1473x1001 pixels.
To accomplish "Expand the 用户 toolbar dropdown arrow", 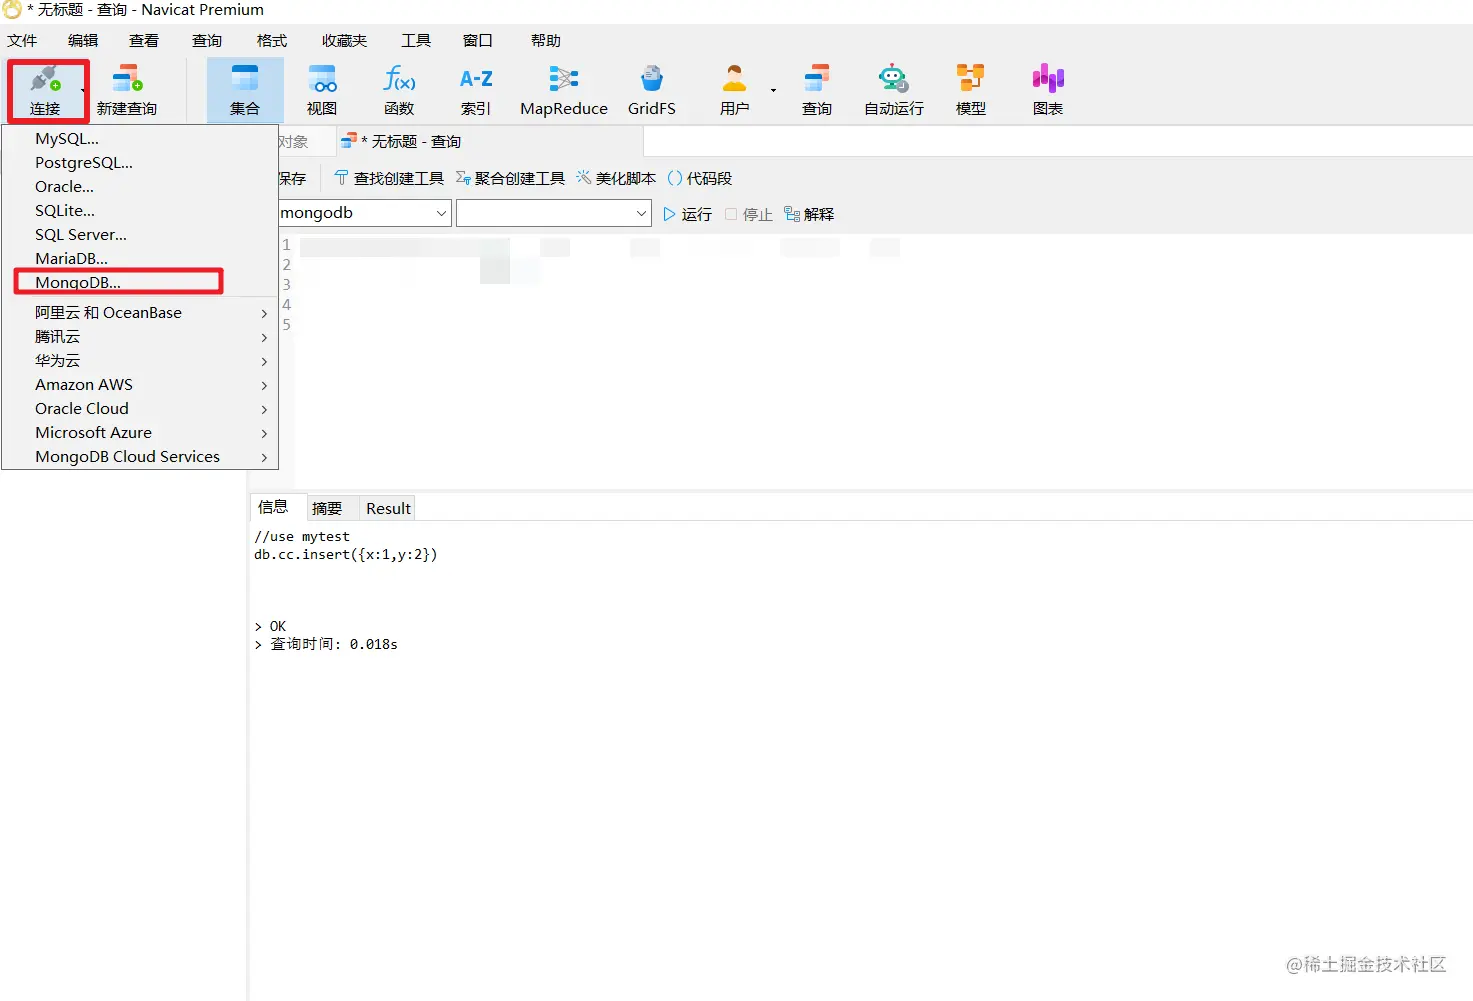I will [773, 90].
